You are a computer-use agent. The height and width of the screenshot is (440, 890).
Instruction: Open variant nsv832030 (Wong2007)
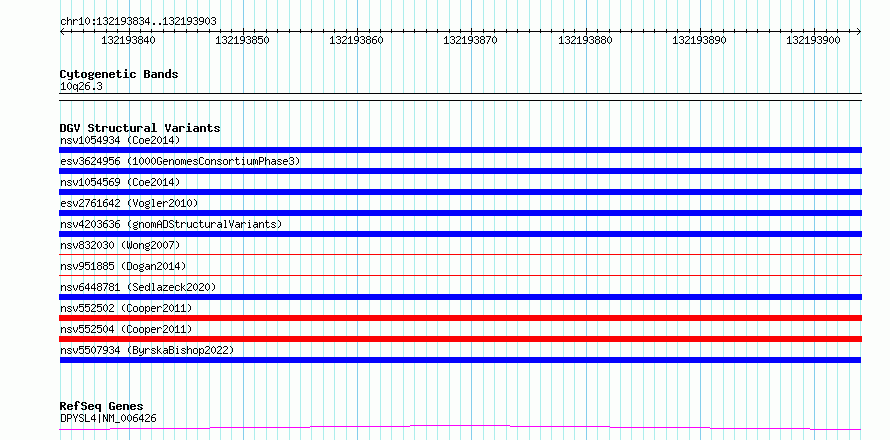[x=120, y=245]
